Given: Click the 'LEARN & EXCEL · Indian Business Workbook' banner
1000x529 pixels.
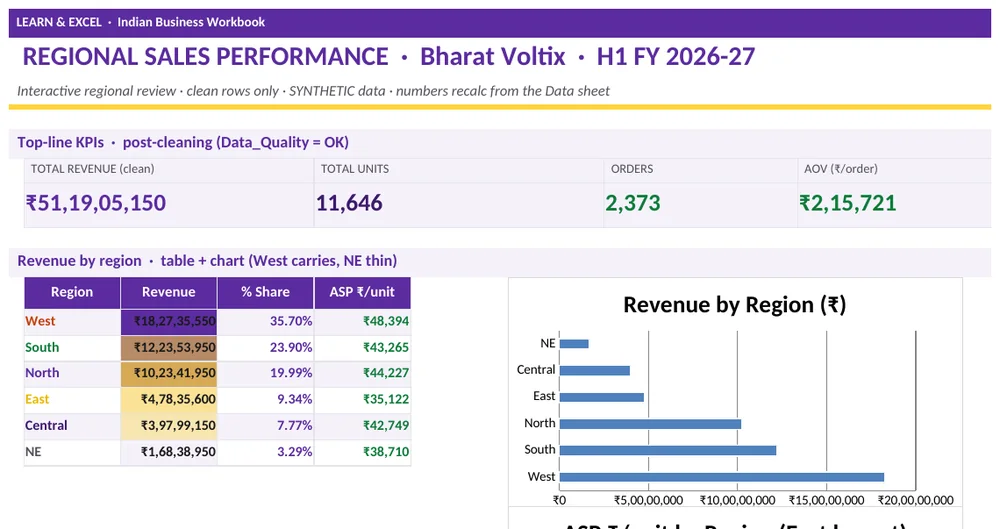Looking at the screenshot, I should (499, 22).
